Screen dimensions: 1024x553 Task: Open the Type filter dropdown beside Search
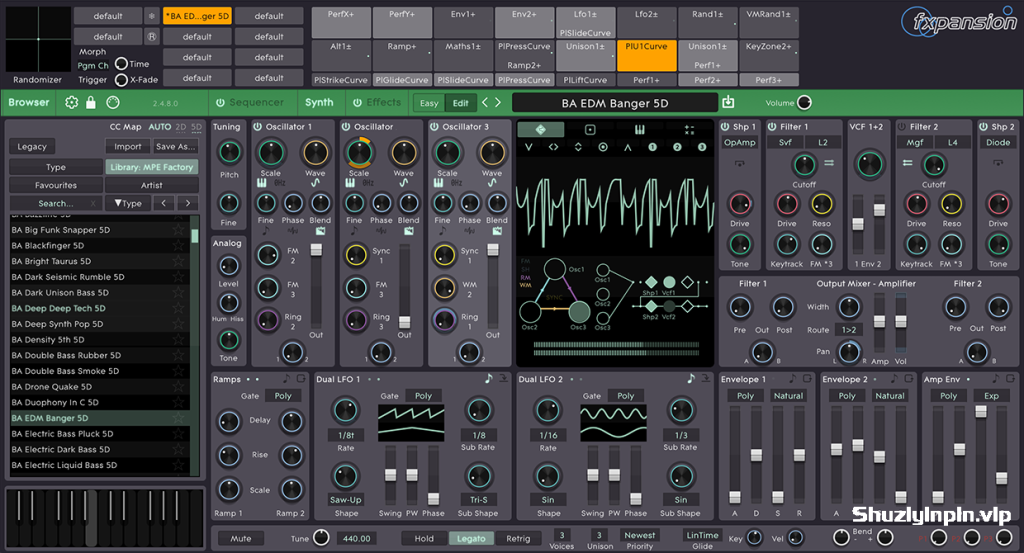coord(128,203)
